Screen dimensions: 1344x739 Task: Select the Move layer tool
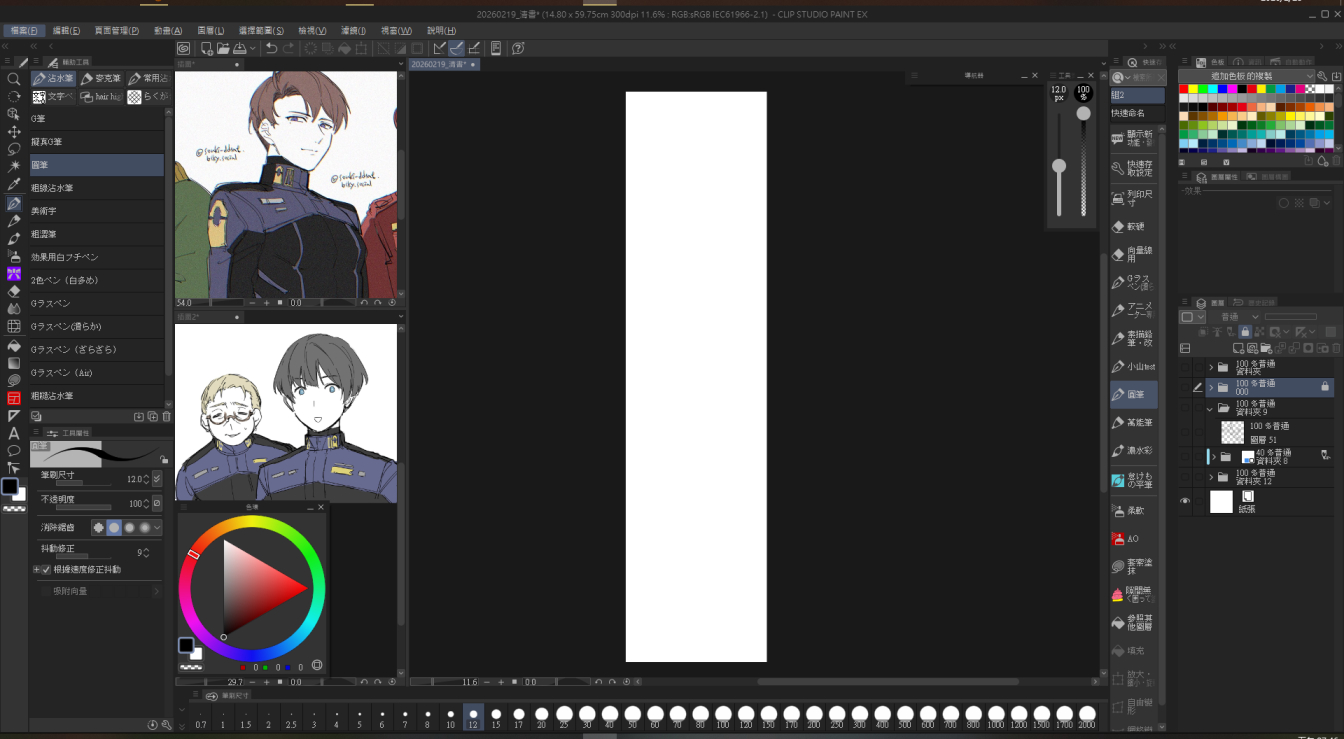click(14, 132)
